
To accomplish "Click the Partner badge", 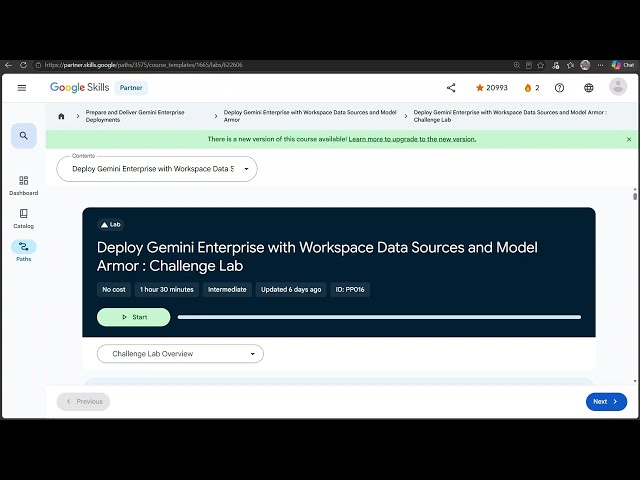I will (131, 88).
